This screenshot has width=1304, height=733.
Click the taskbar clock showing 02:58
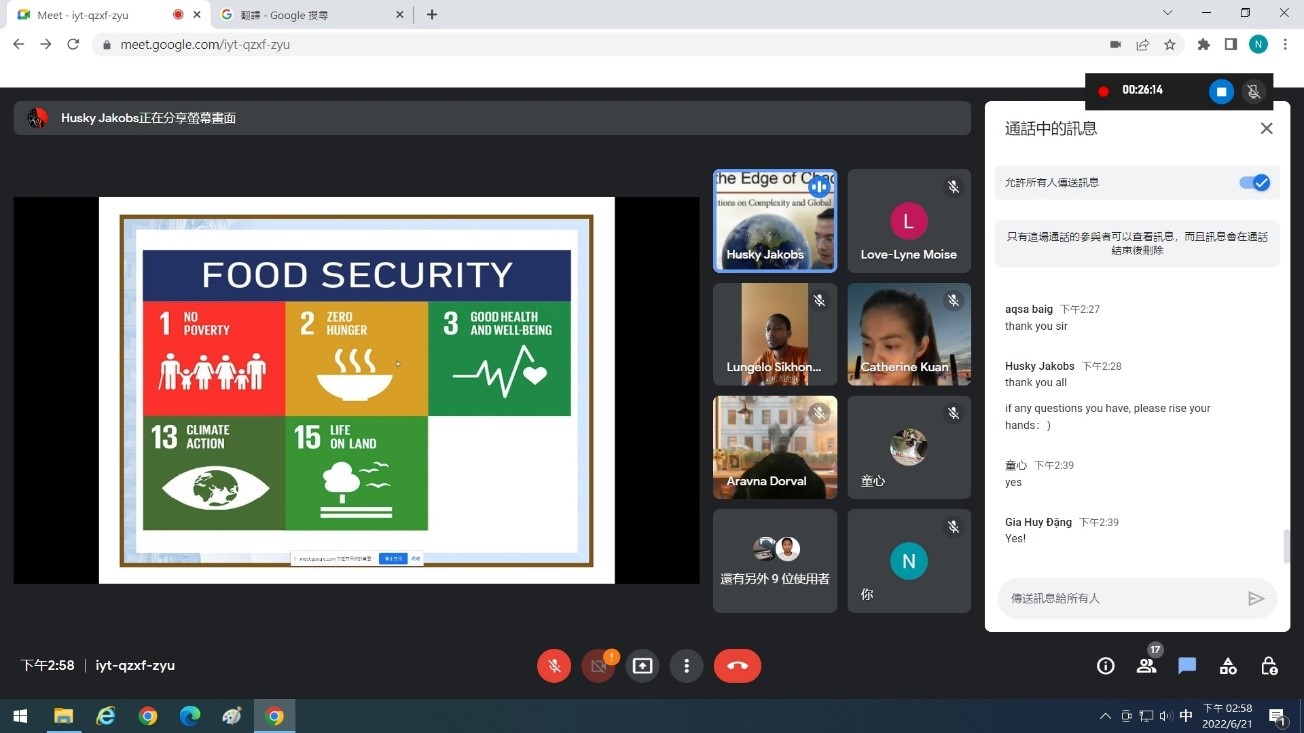pos(1227,716)
